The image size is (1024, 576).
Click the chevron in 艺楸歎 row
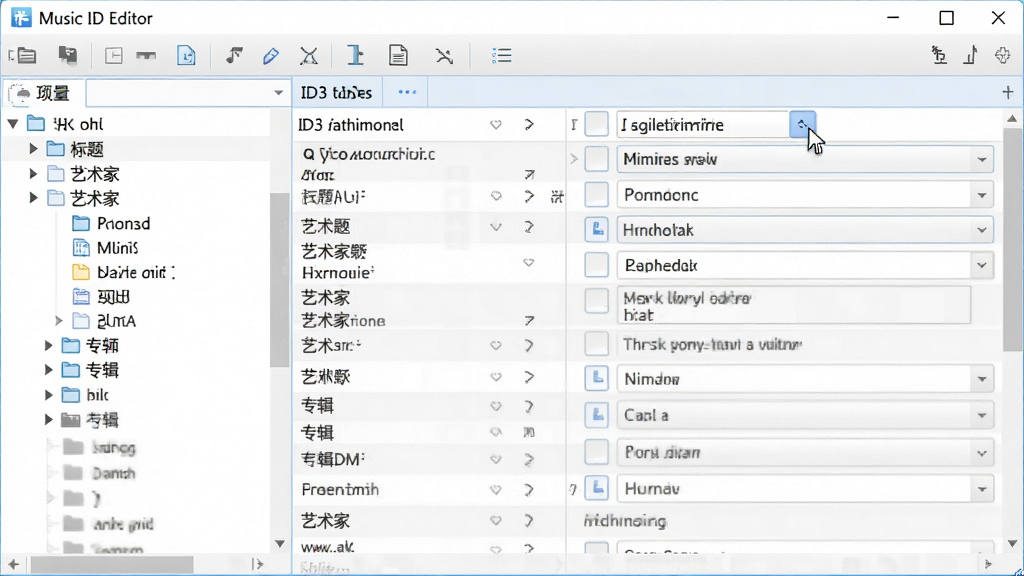click(x=529, y=377)
